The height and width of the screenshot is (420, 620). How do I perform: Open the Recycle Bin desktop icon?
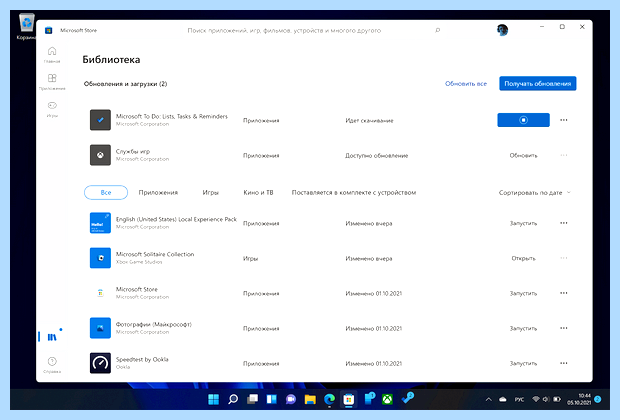point(26,26)
